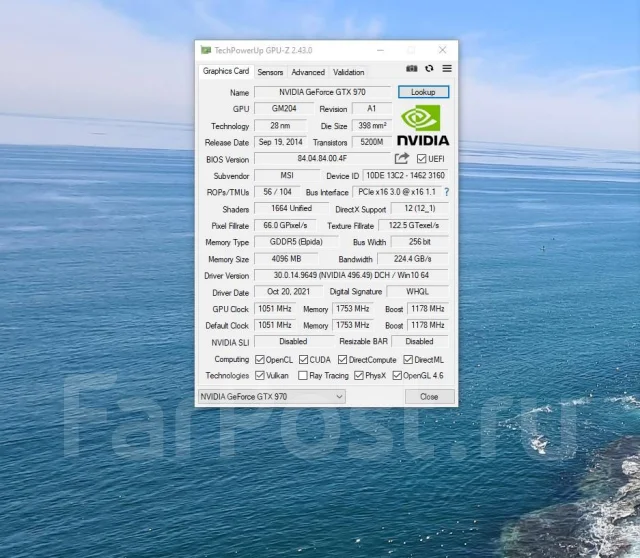Click the GPU Clock row Boost value 1178 MHz

pos(428,309)
